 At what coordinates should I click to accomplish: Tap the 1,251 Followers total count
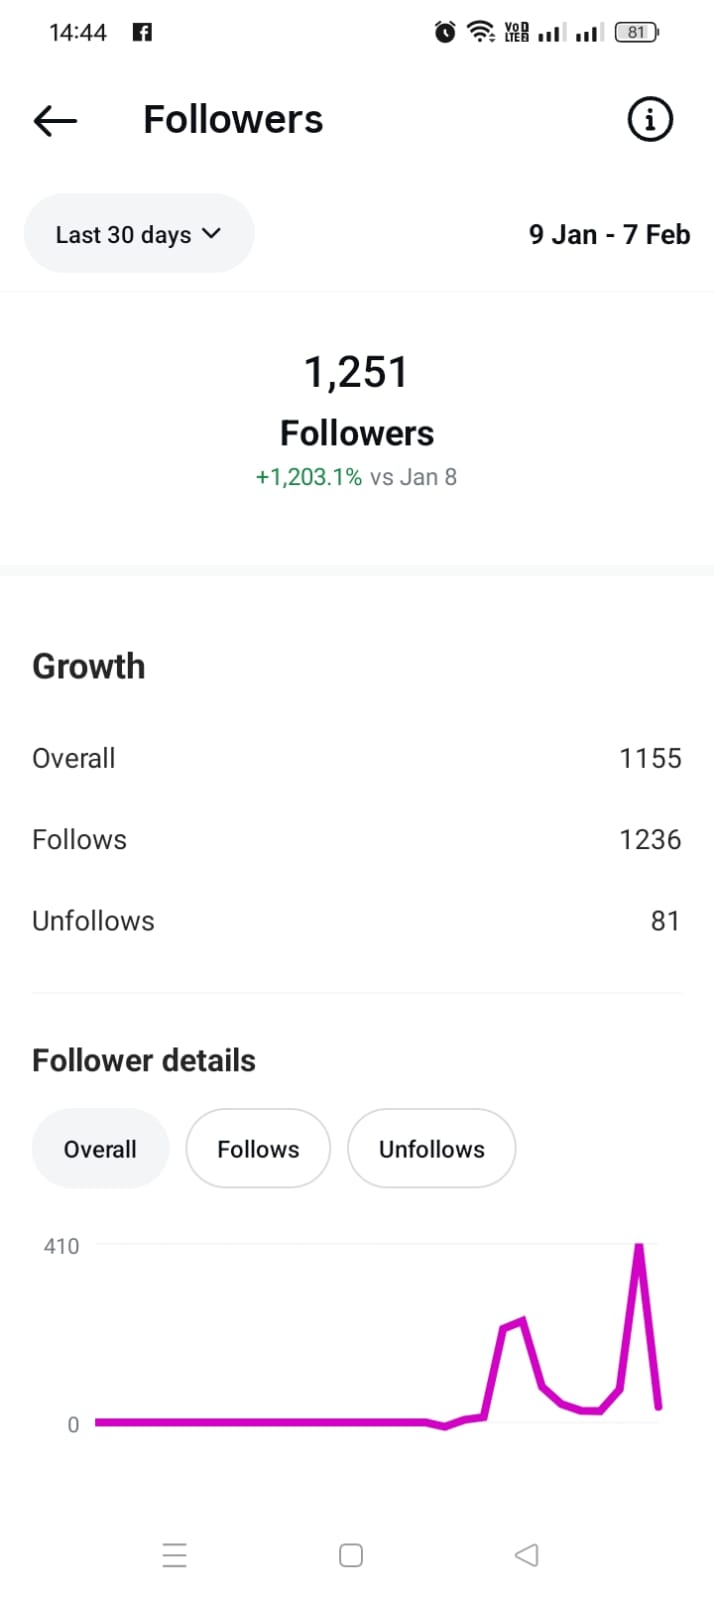(356, 373)
